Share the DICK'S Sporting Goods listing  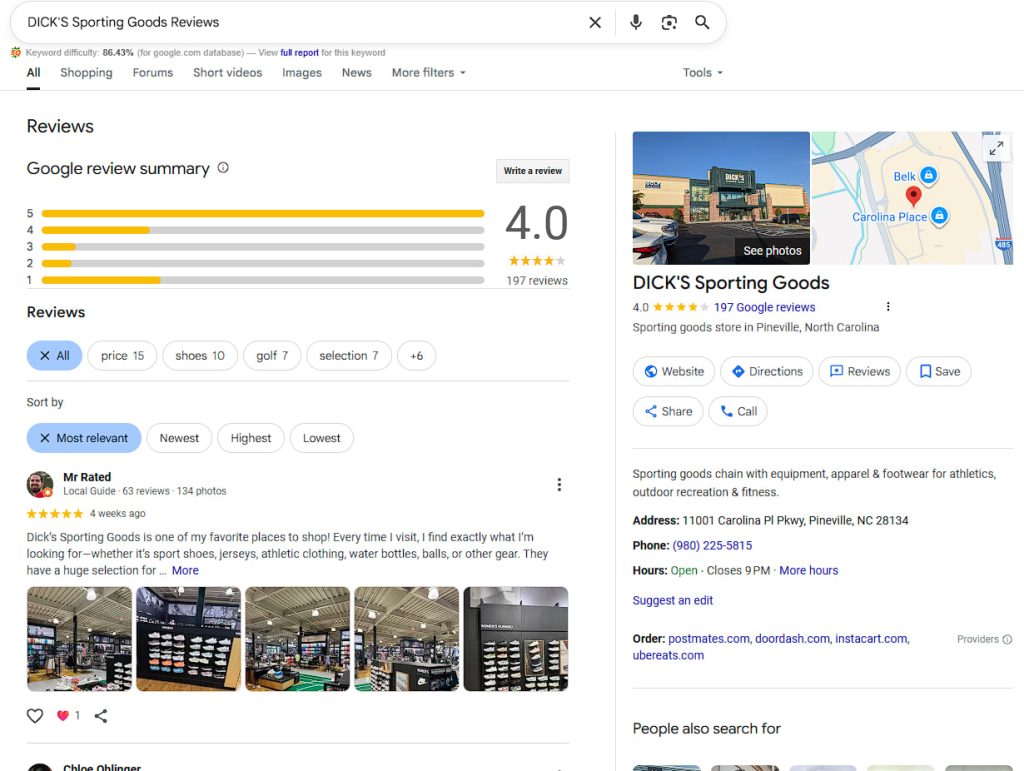pyautogui.click(x=667, y=411)
